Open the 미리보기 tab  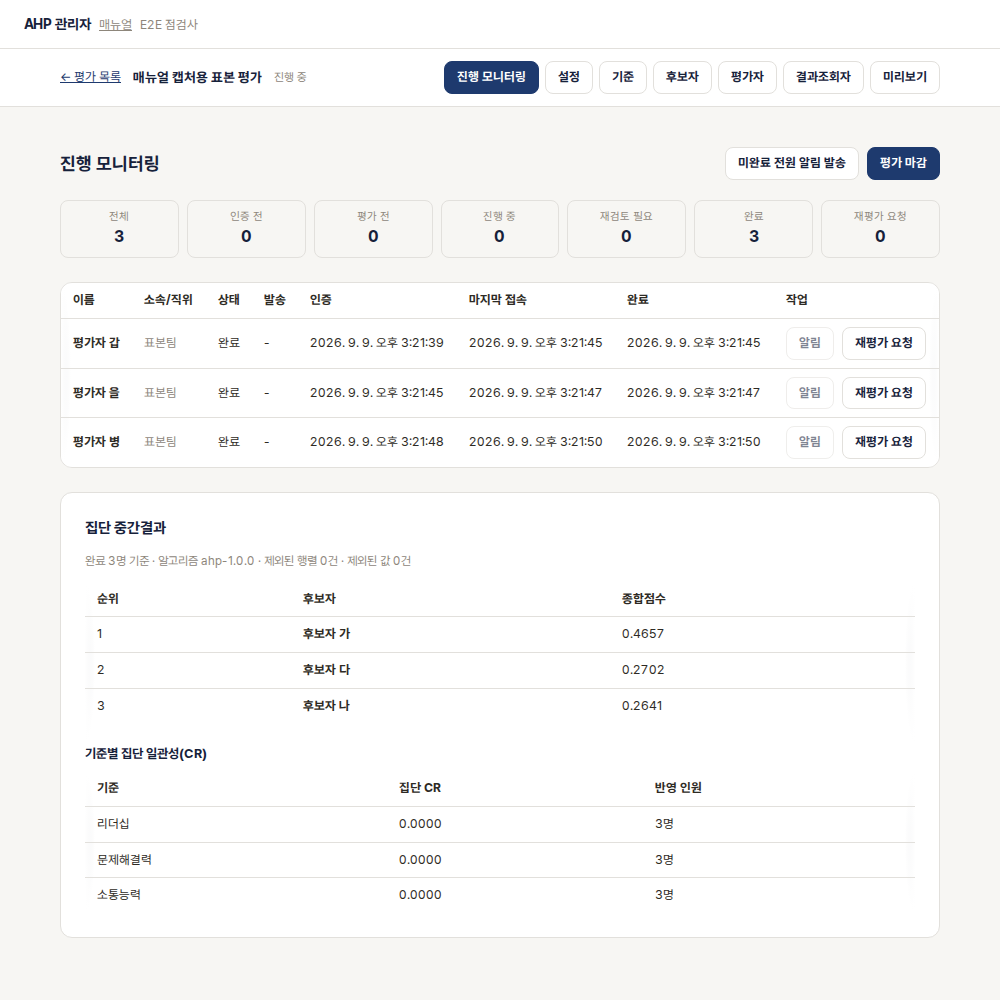(x=905, y=77)
